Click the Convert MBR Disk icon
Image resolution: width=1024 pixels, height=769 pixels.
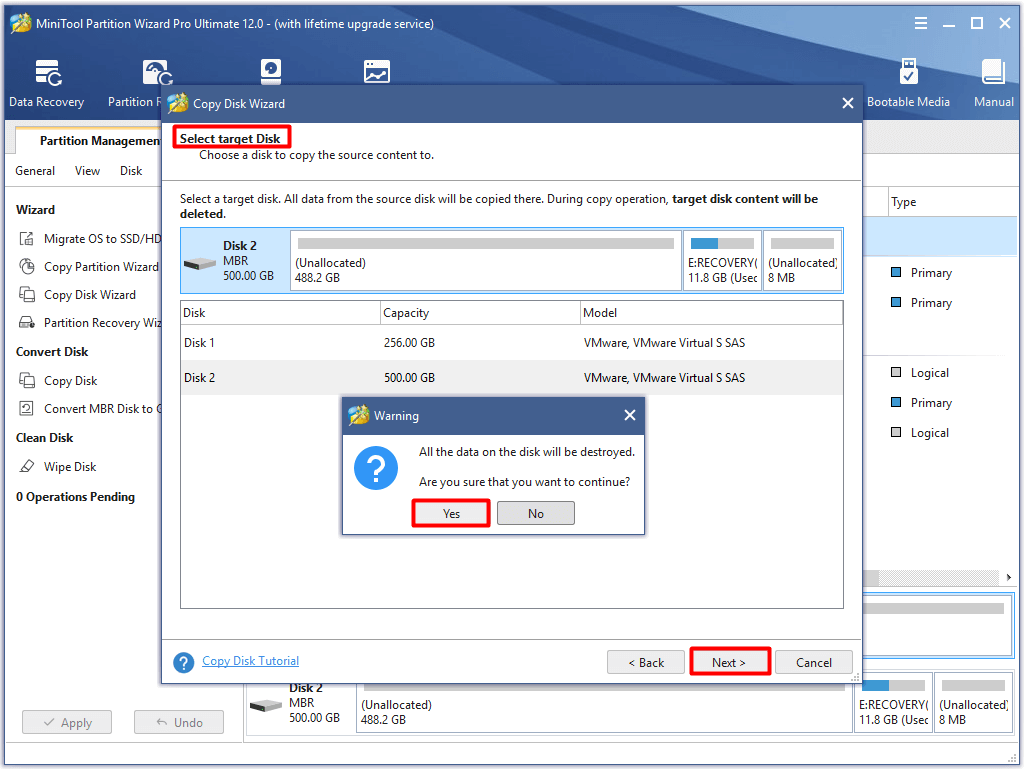point(27,409)
